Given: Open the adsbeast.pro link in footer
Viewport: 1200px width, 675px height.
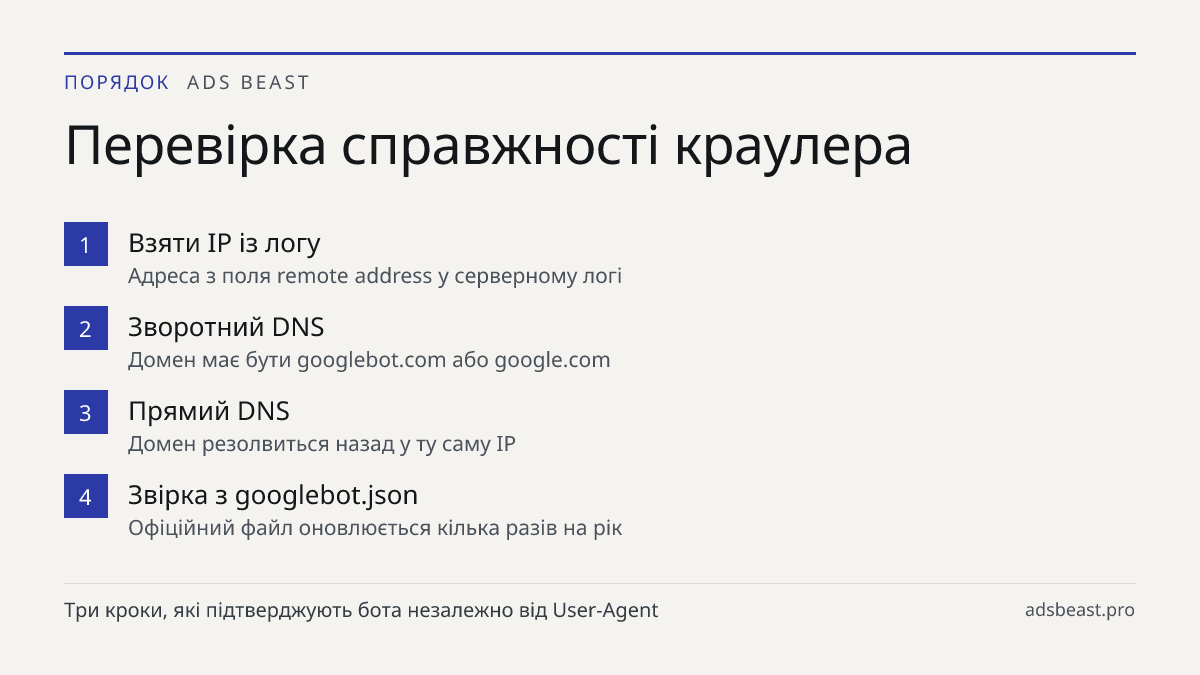Looking at the screenshot, I should 1080,610.
